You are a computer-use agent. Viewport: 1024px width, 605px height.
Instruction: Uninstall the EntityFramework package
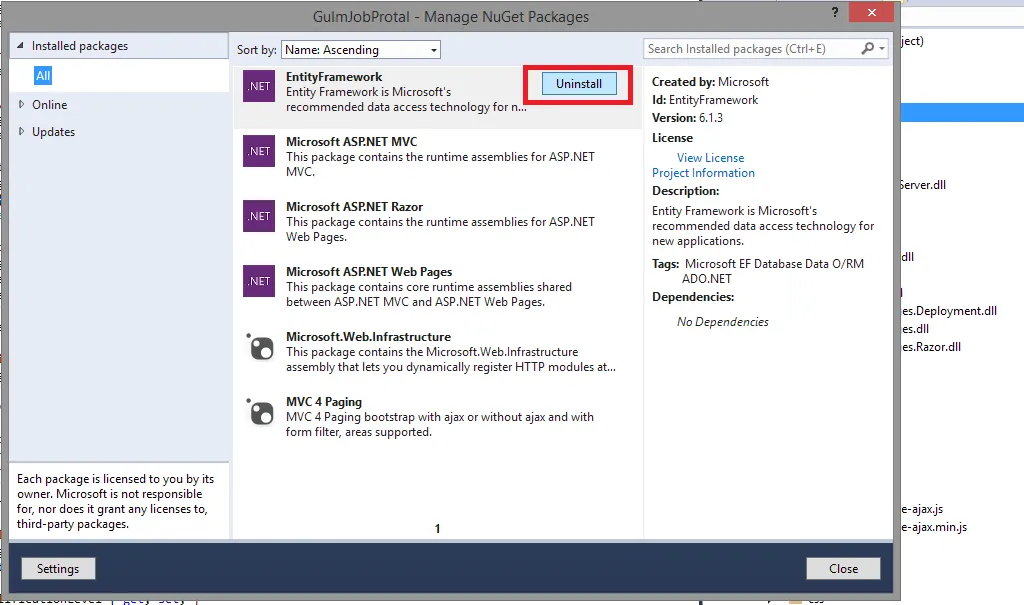click(x=579, y=84)
